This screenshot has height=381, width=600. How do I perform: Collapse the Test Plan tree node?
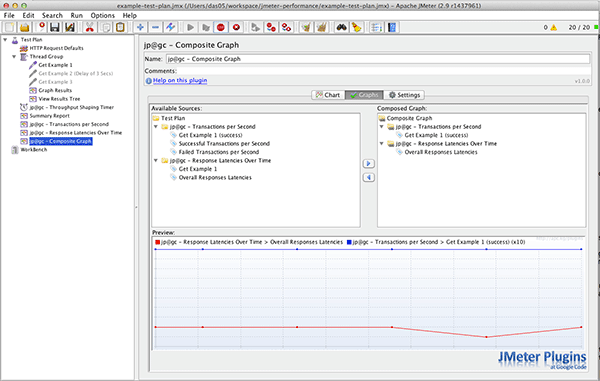click(5, 39)
